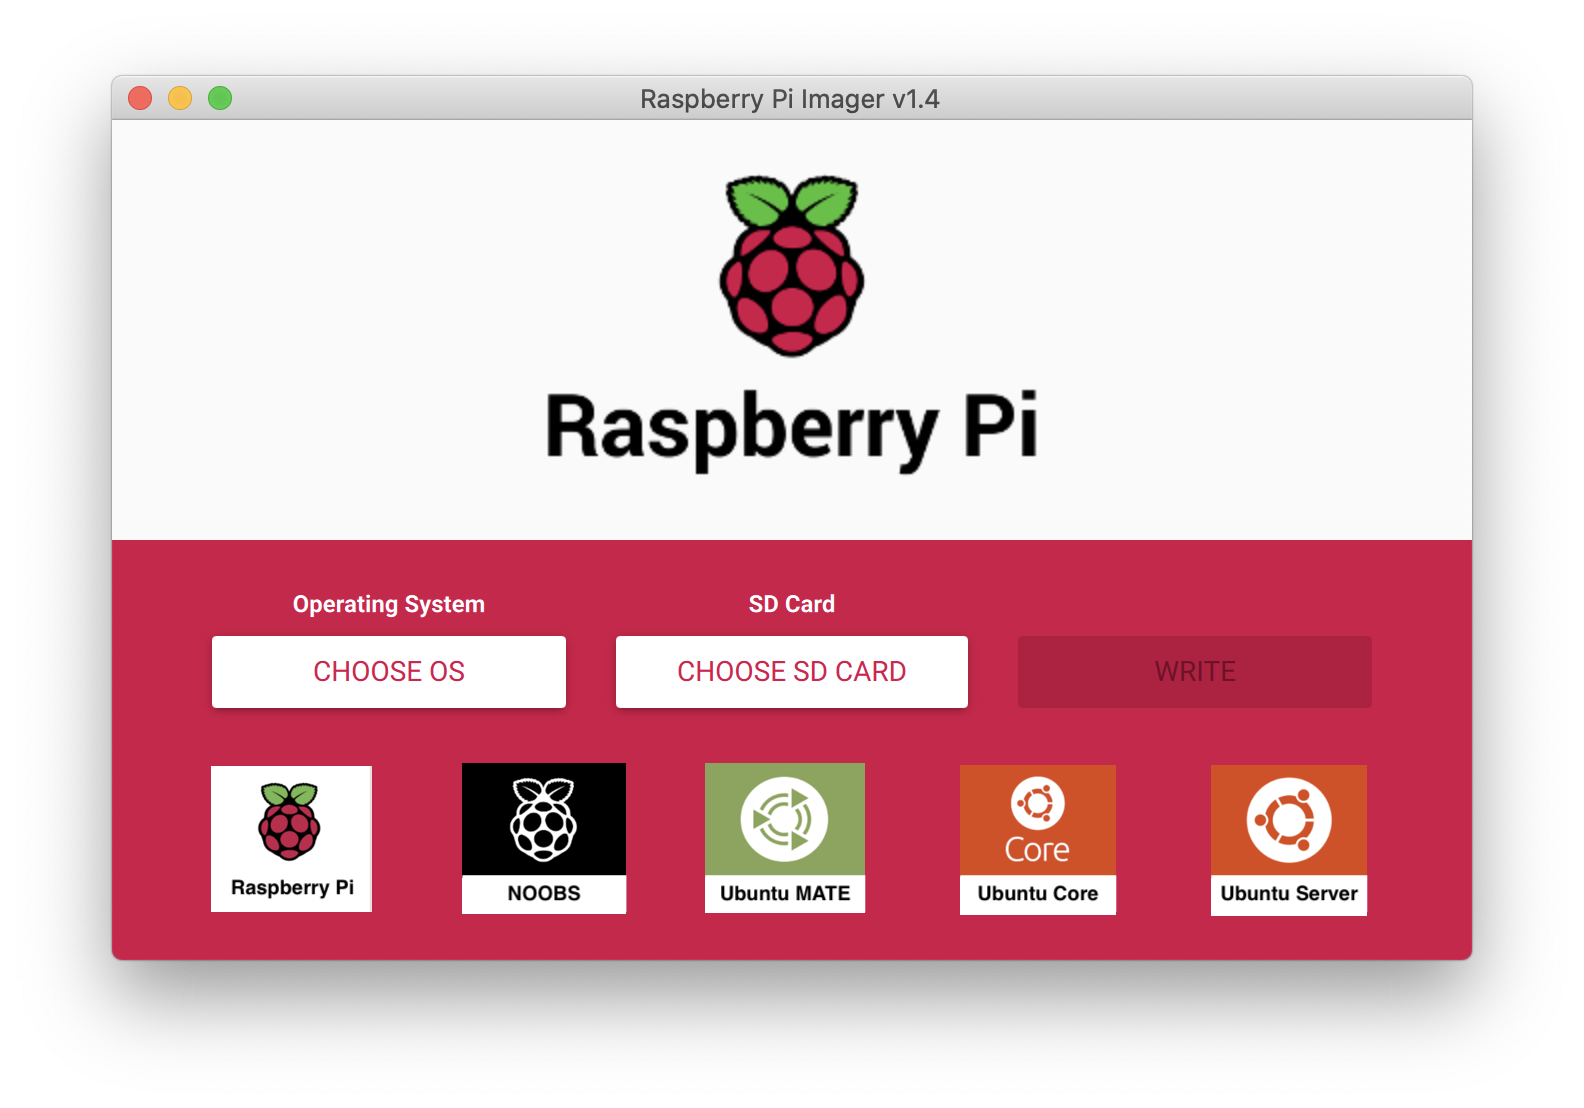1584x1108 pixels.
Task: Maximize the window with the green button
Action: pos(220,98)
